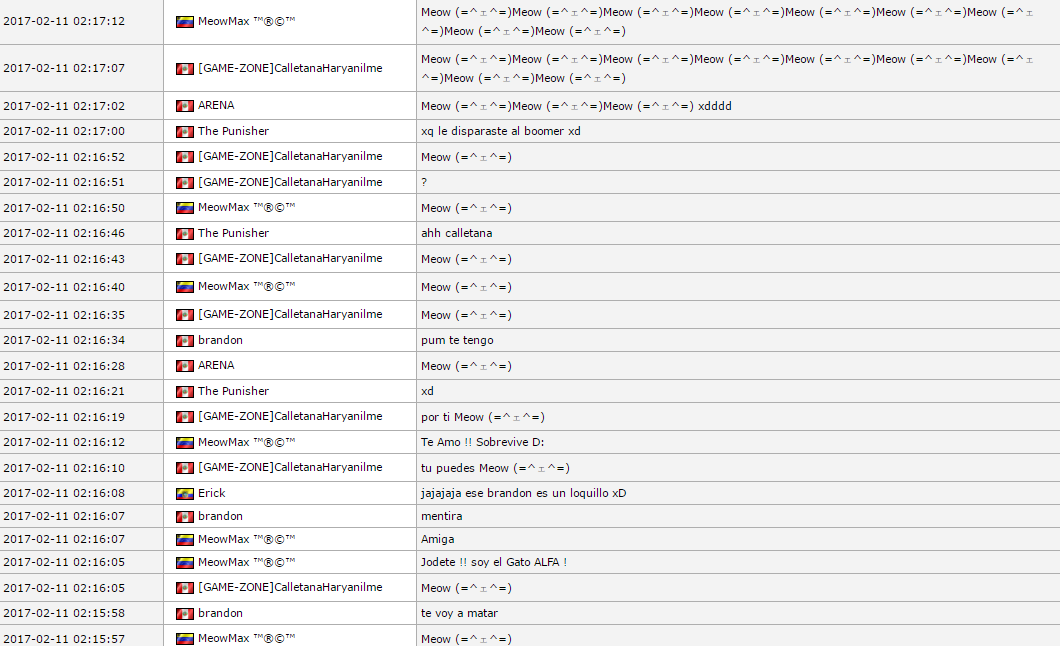Click brandon's flag icon in the 'mentira' row
Viewport: 1060px width, 646px height.
184,517
